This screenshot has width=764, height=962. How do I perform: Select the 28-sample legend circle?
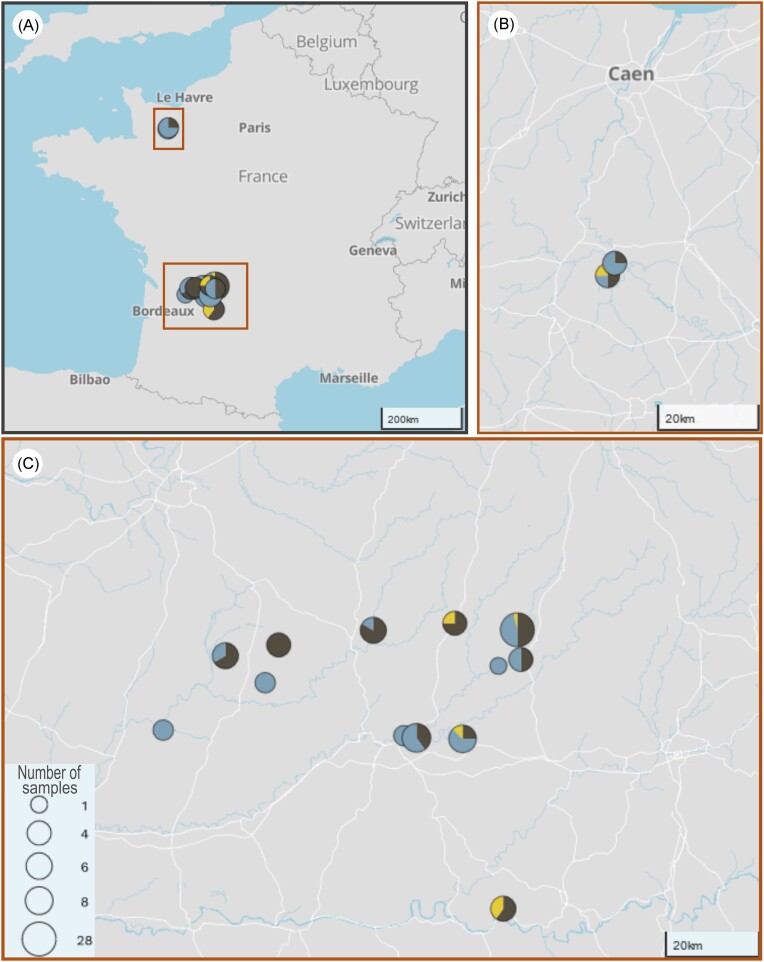point(40,939)
